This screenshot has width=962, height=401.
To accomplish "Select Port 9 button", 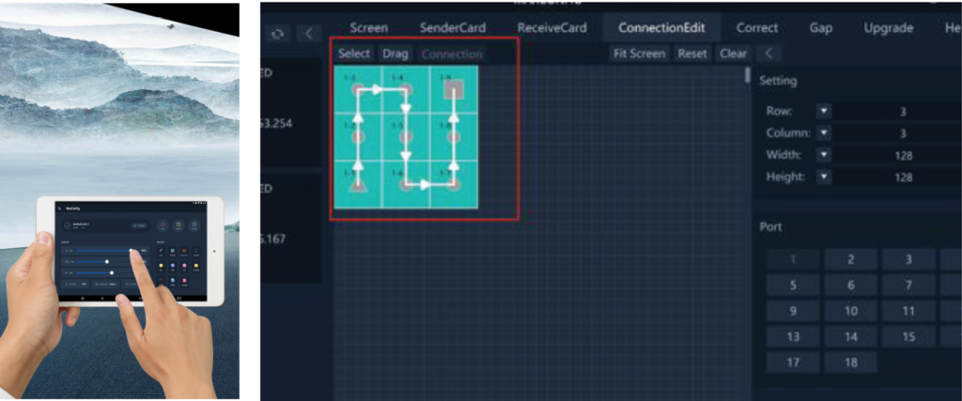I will [793, 311].
